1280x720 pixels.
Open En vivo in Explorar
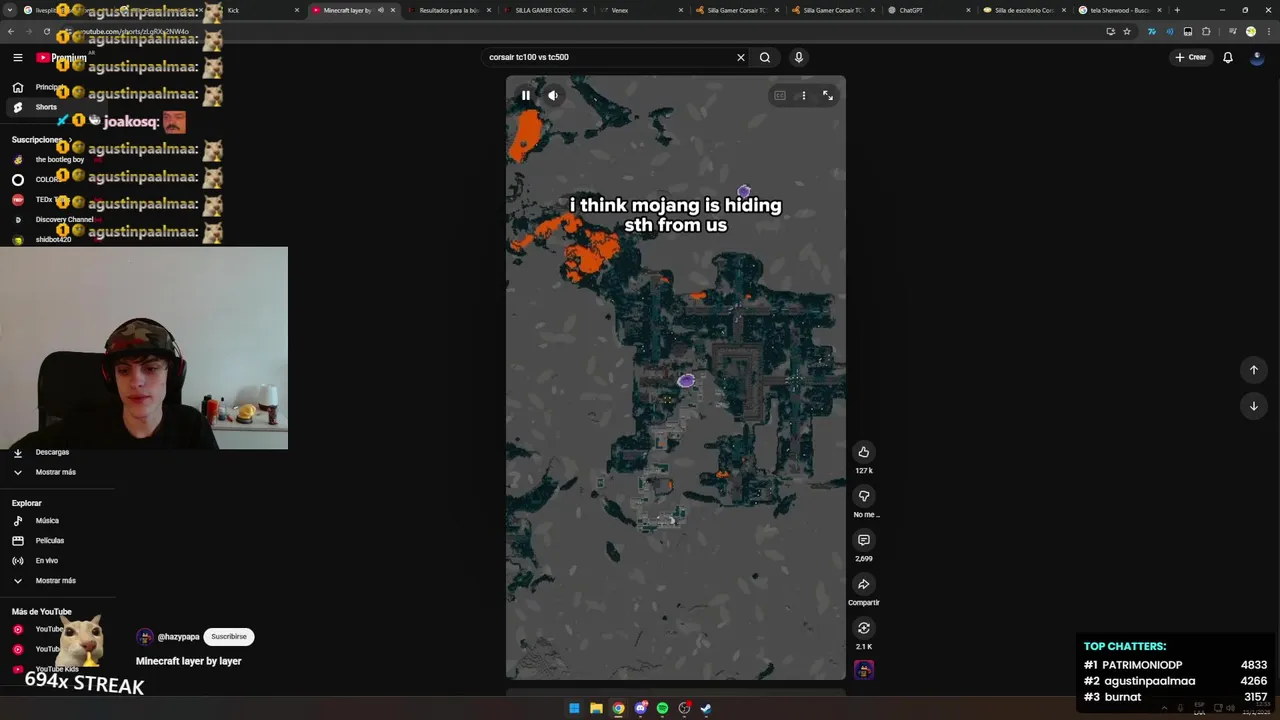point(47,561)
